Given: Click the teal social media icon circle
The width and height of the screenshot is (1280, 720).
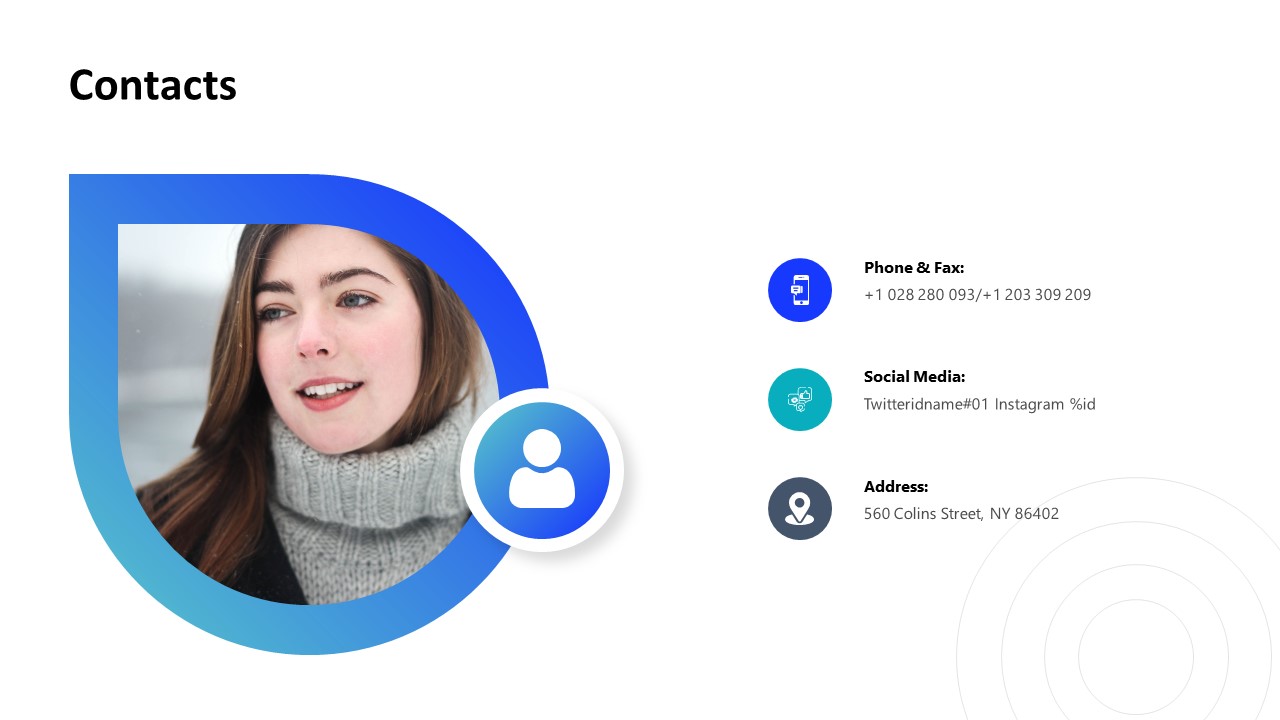Looking at the screenshot, I should point(800,399).
